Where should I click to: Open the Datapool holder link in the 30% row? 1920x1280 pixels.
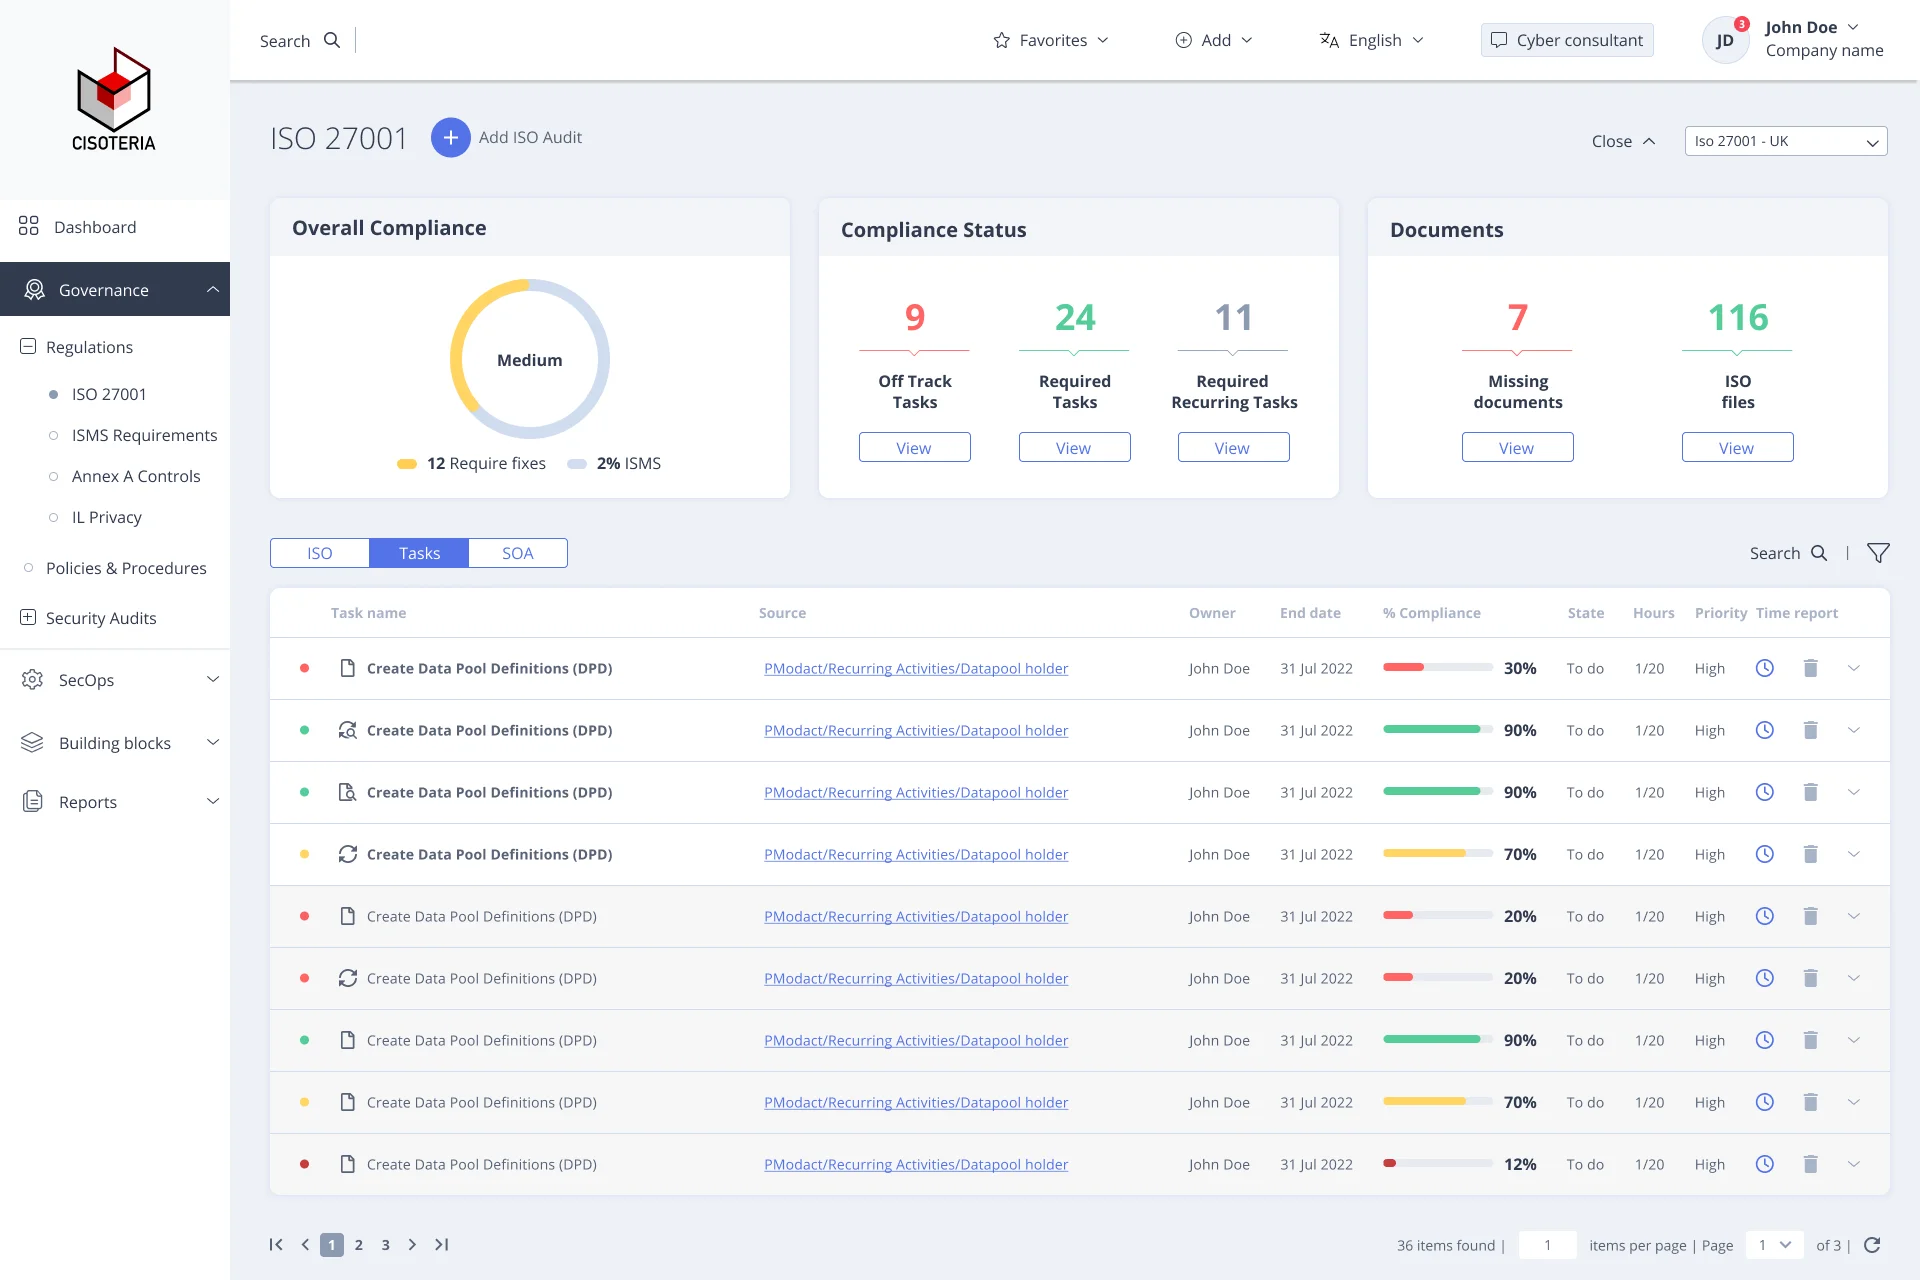(x=916, y=668)
